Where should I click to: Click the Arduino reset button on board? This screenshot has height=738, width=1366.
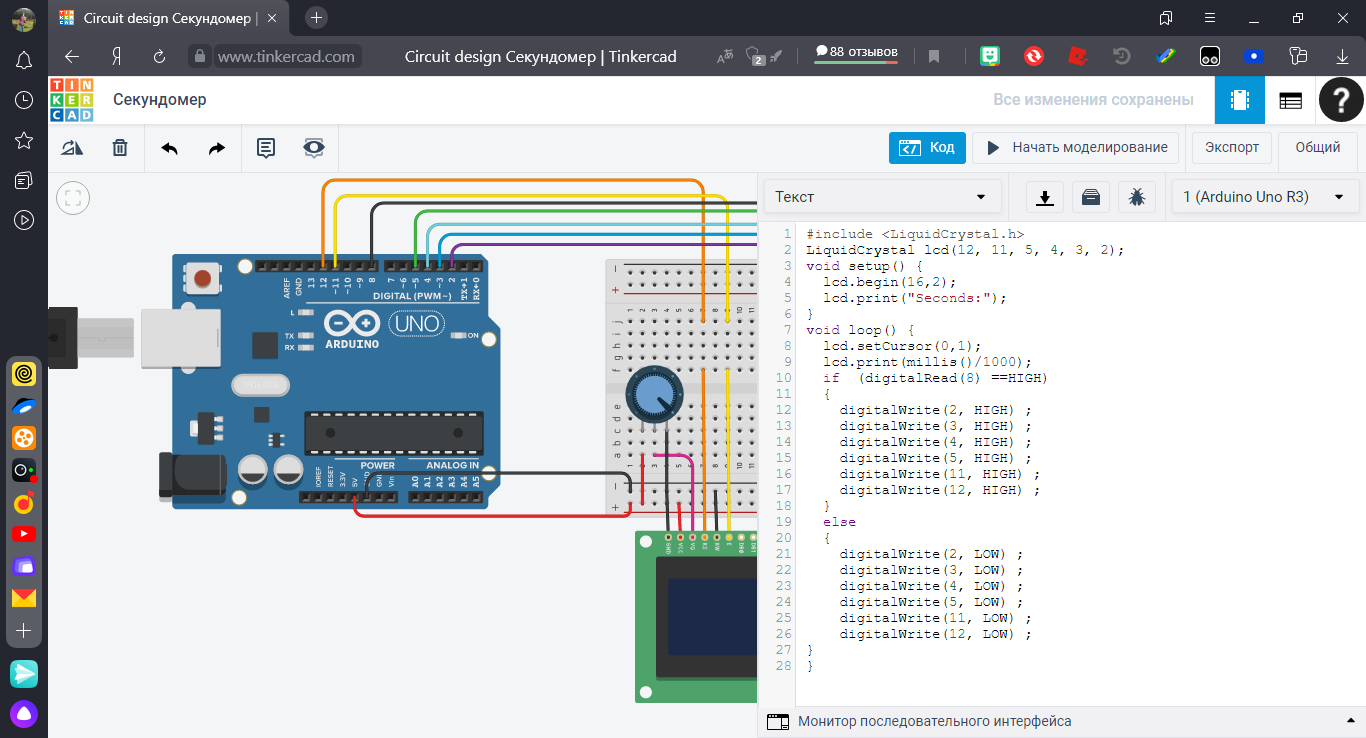204,277
